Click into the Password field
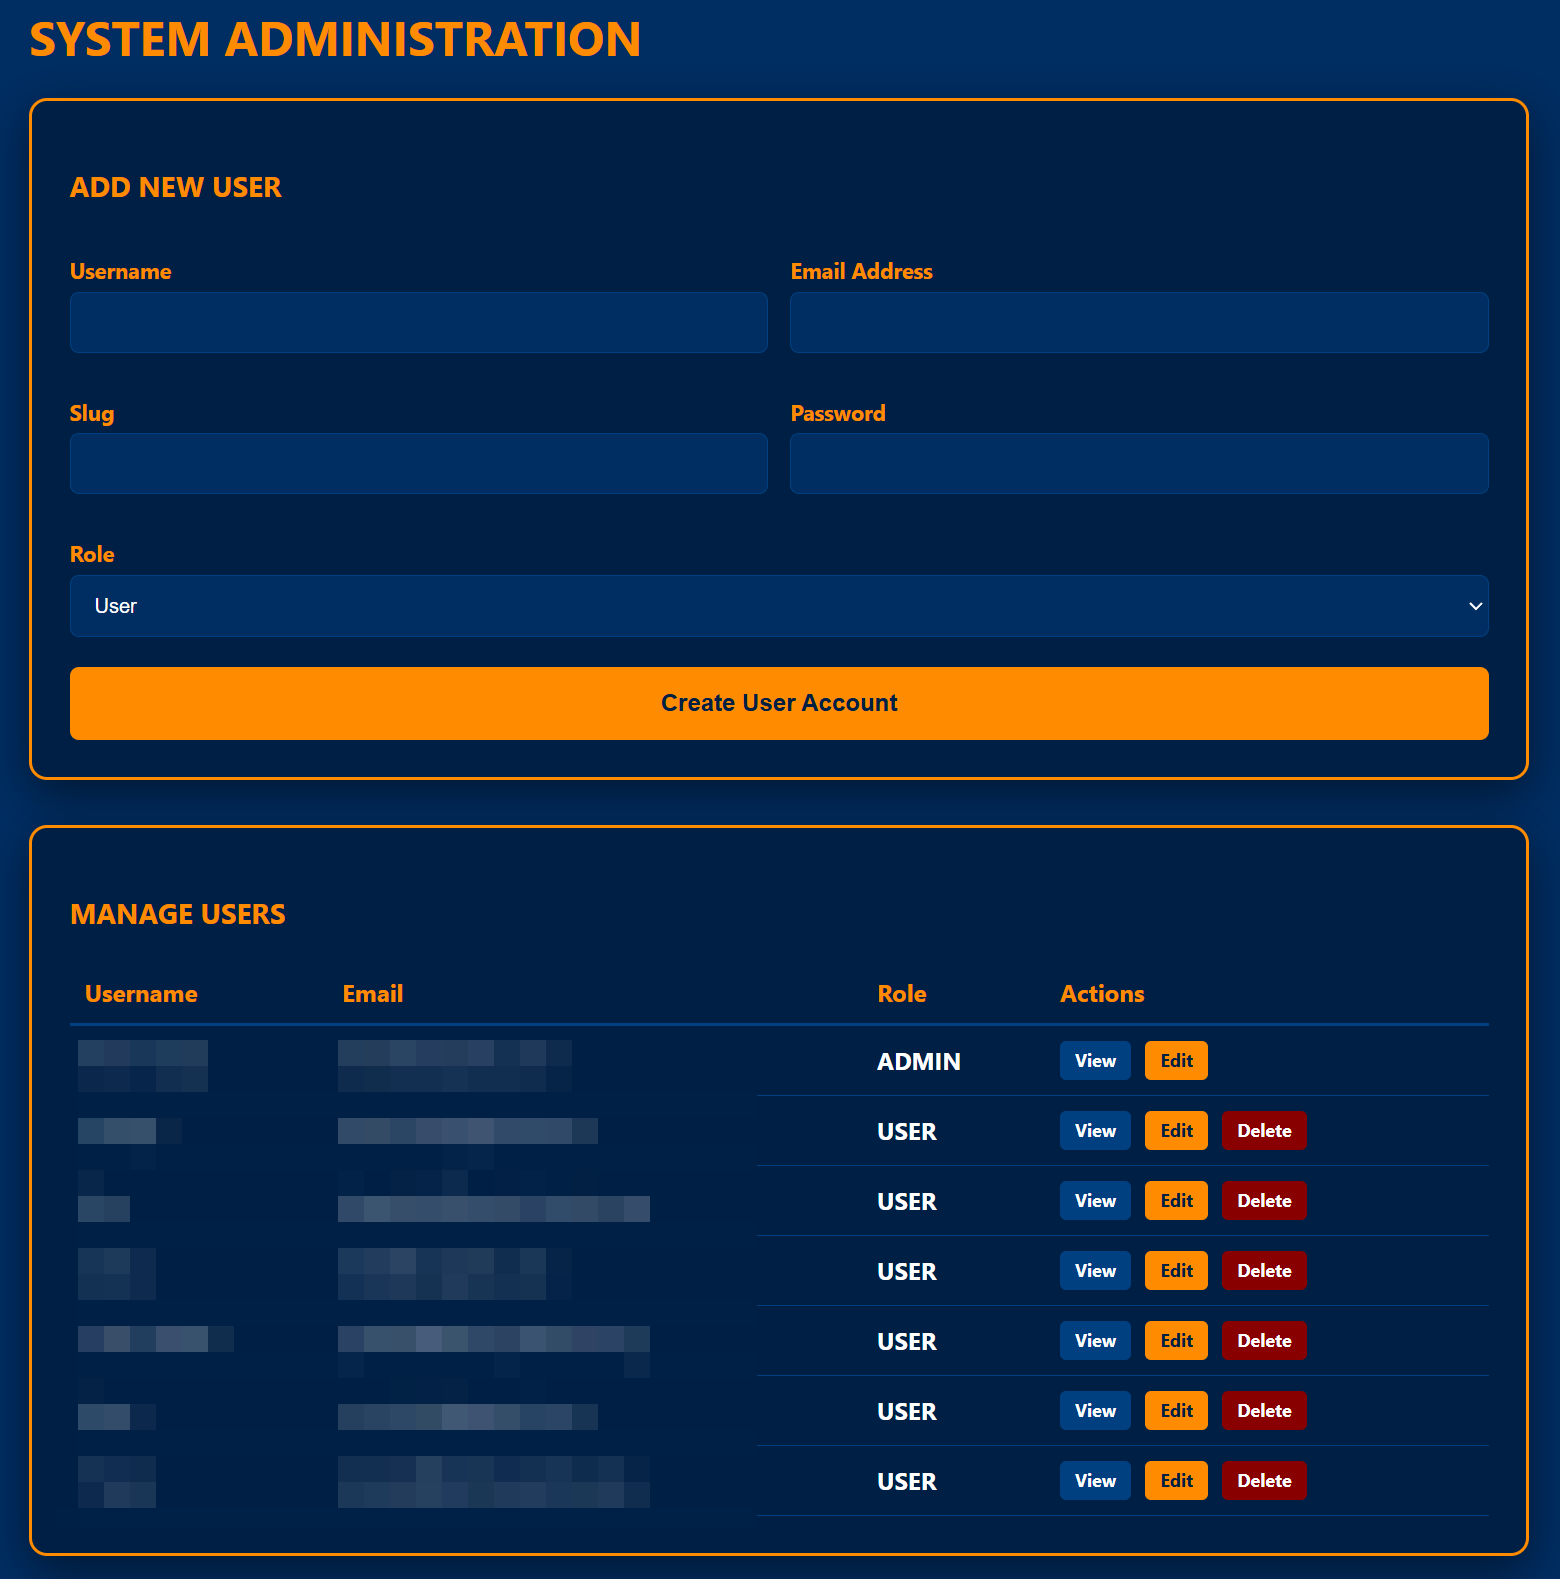 [1138, 463]
